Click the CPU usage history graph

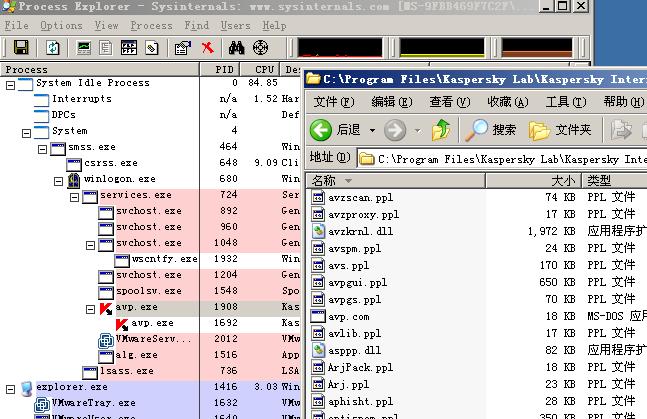tap(340, 47)
